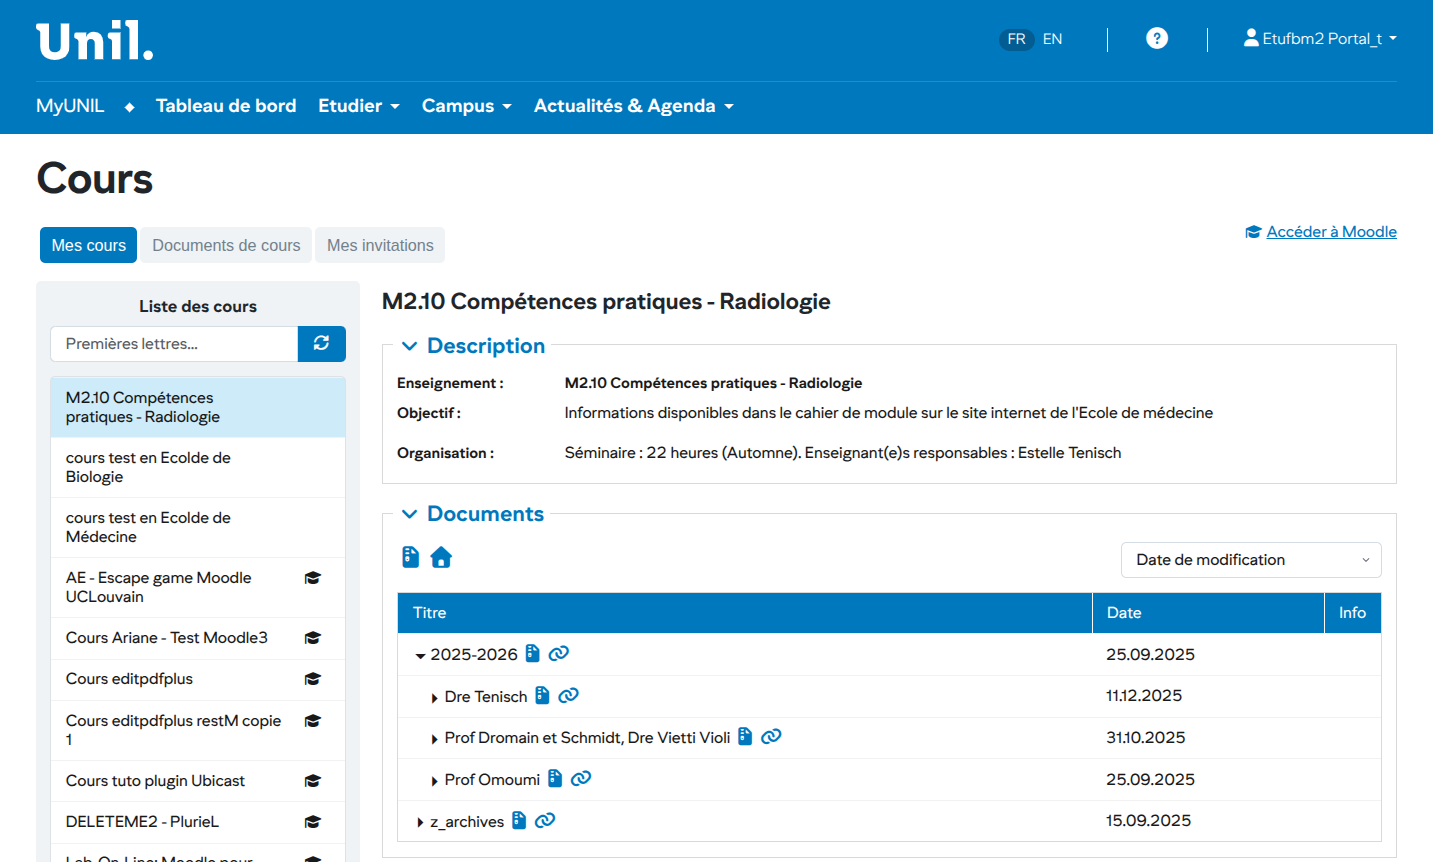Switch language to EN
This screenshot has height=862, width=1433.
pos(1052,39)
